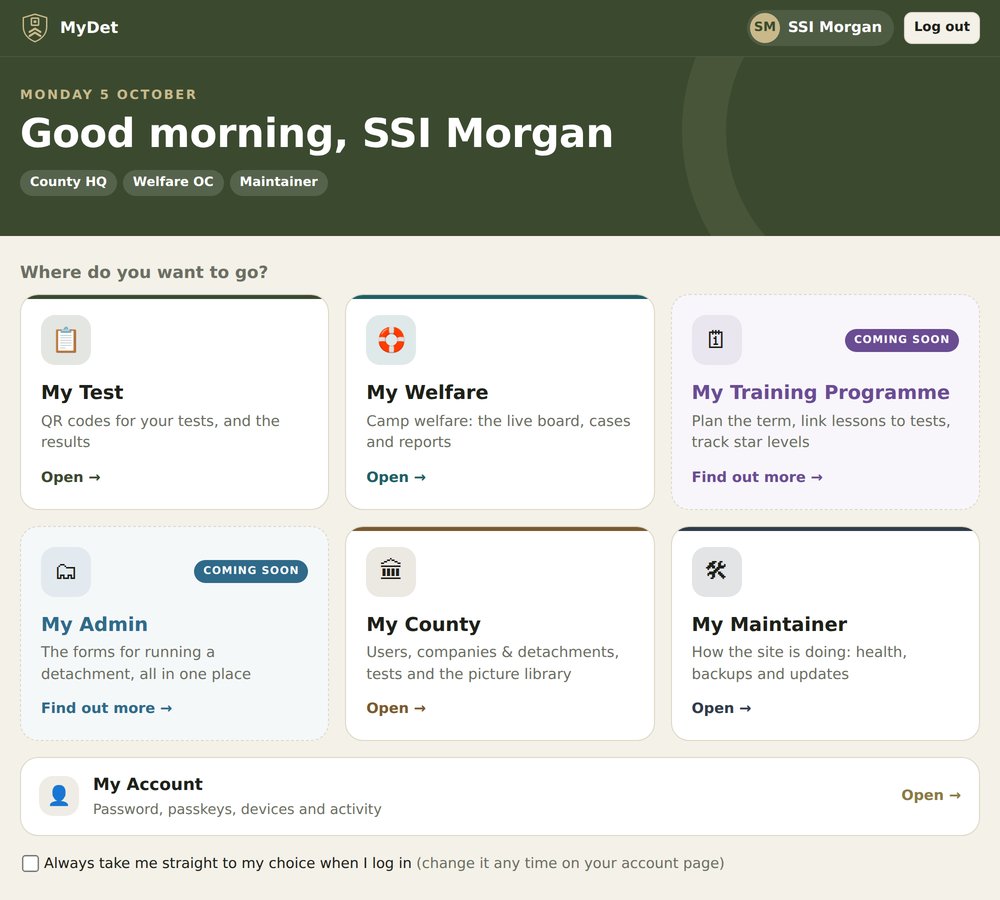
Task: Click the SSI Morgan user name
Action: pos(835,27)
